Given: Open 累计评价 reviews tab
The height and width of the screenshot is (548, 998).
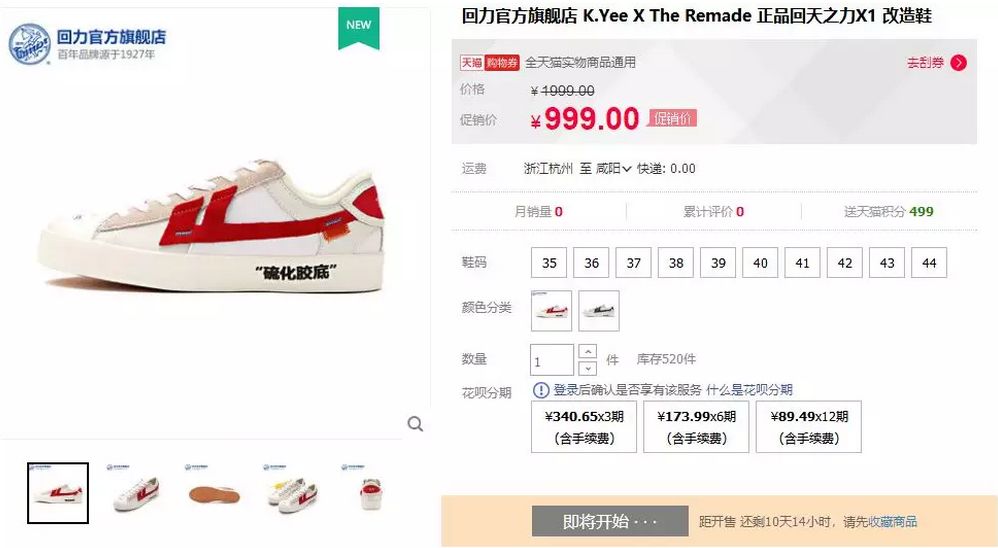Looking at the screenshot, I should coord(713,211).
